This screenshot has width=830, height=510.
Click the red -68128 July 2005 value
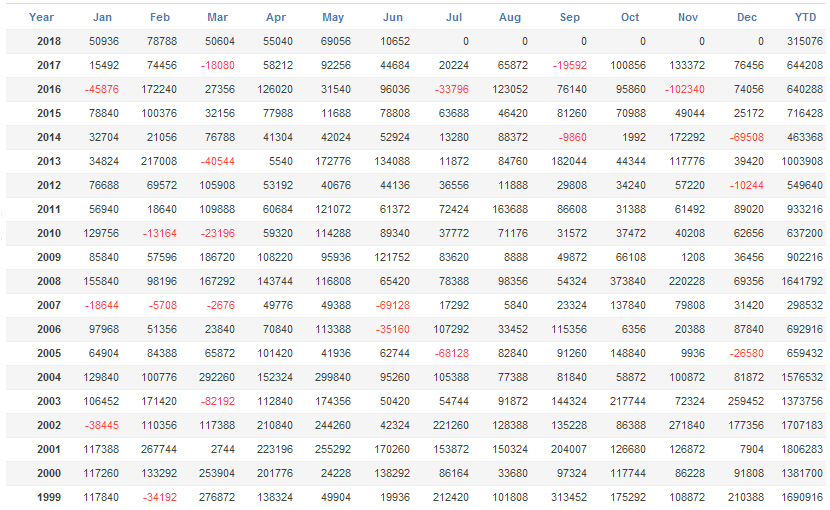pyautogui.click(x=452, y=353)
